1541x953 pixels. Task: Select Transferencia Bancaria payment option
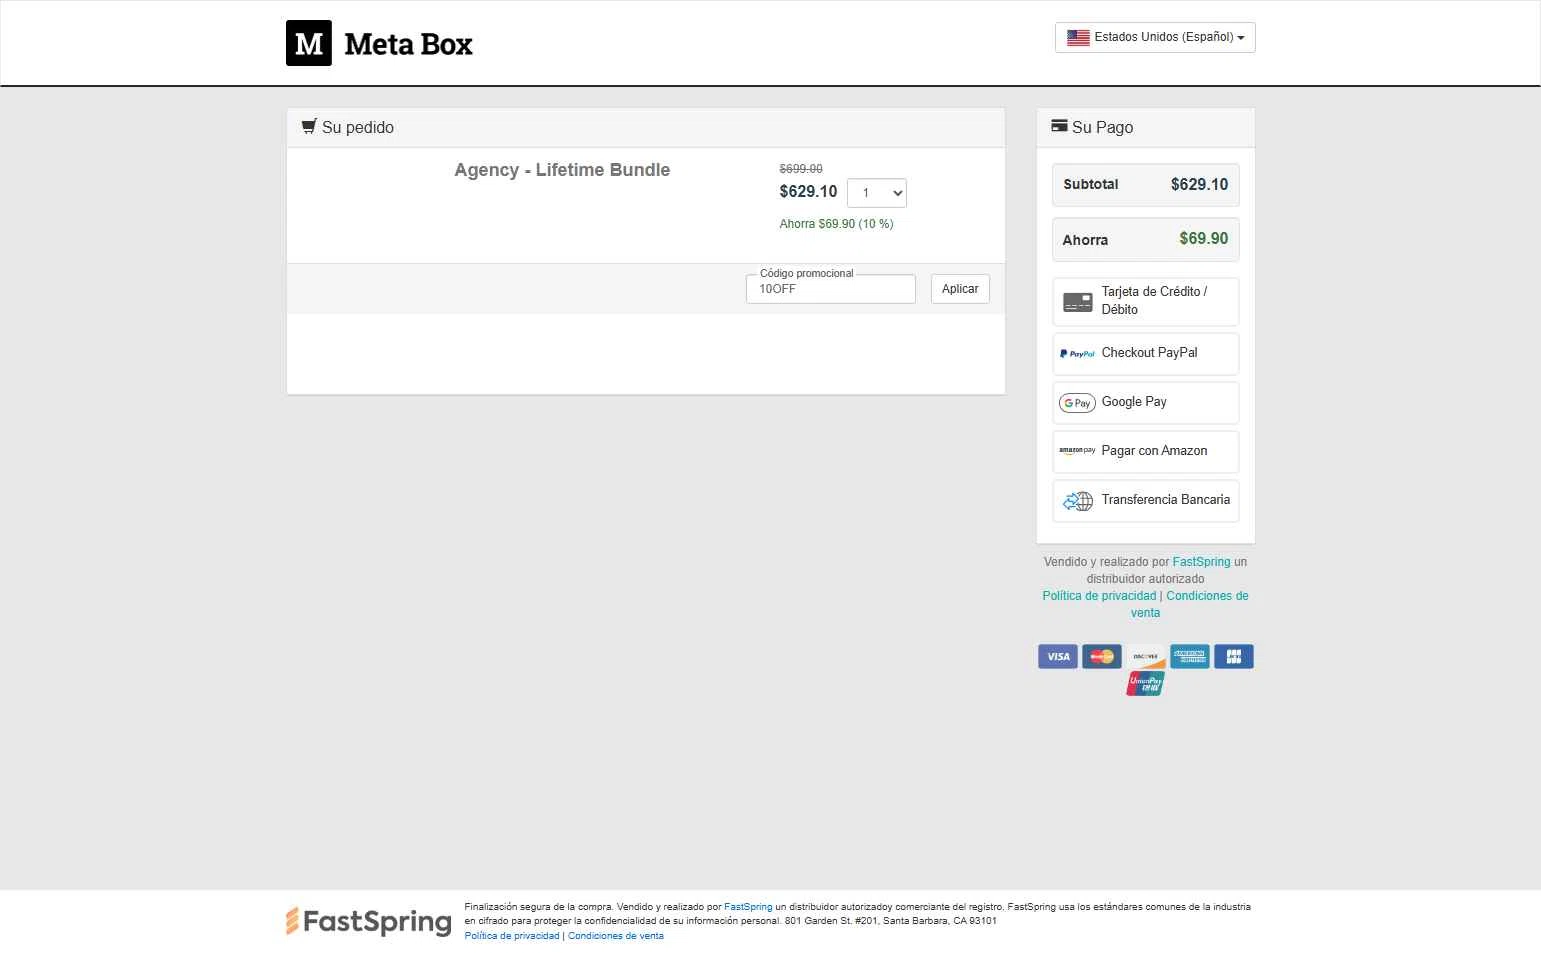click(x=1146, y=501)
